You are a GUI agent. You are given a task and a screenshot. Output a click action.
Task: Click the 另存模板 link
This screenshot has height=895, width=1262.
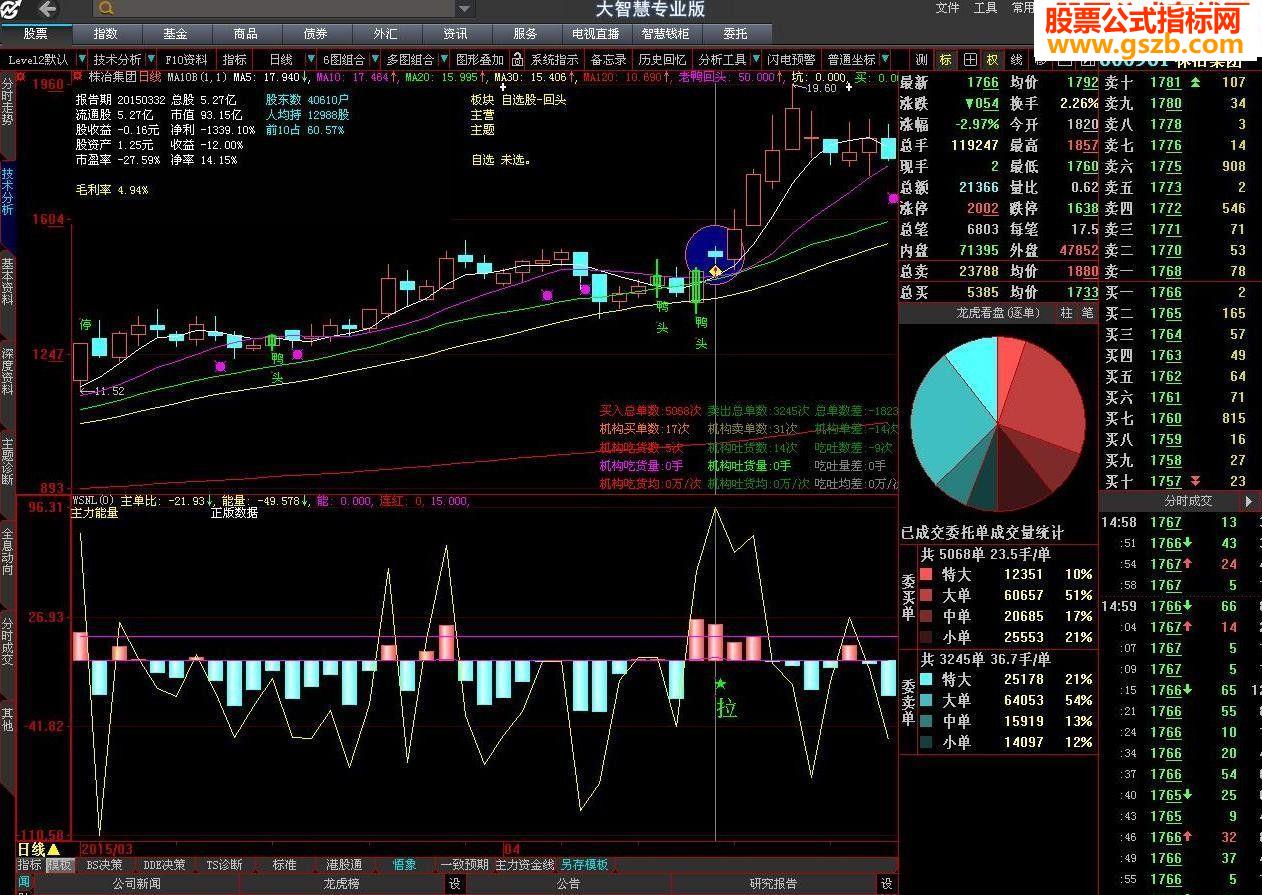click(584, 865)
